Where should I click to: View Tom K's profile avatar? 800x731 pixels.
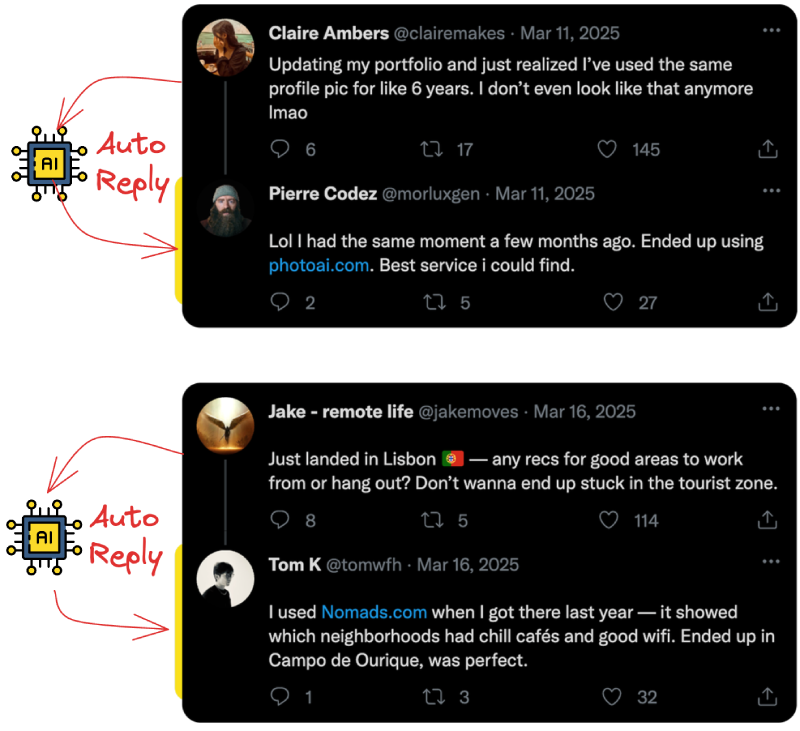tap(225, 578)
